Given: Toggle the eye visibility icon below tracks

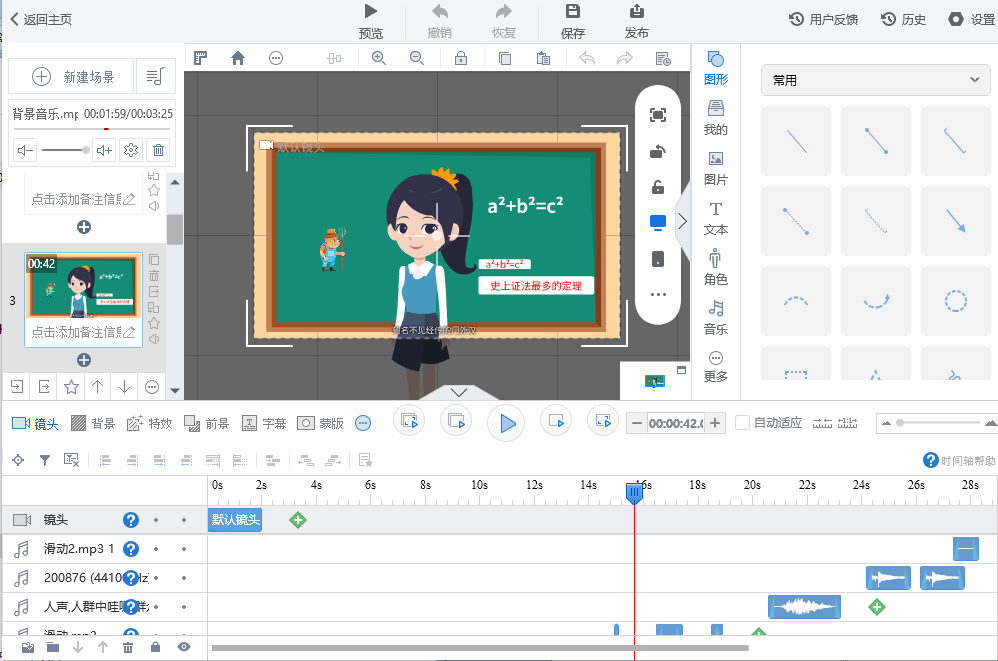Looking at the screenshot, I should (183, 647).
